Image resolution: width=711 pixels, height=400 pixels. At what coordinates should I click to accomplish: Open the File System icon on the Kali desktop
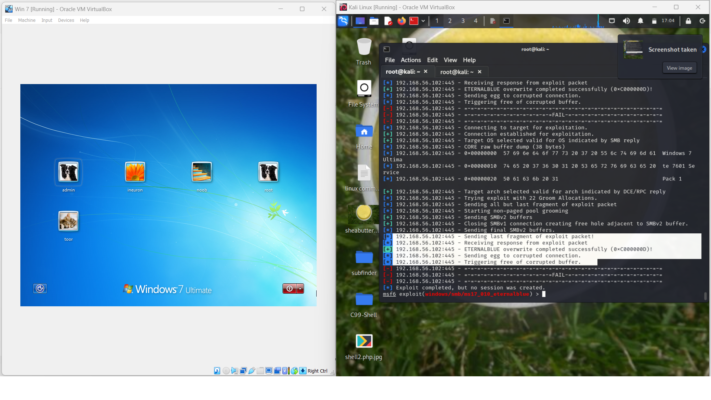pyautogui.click(x=364, y=93)
